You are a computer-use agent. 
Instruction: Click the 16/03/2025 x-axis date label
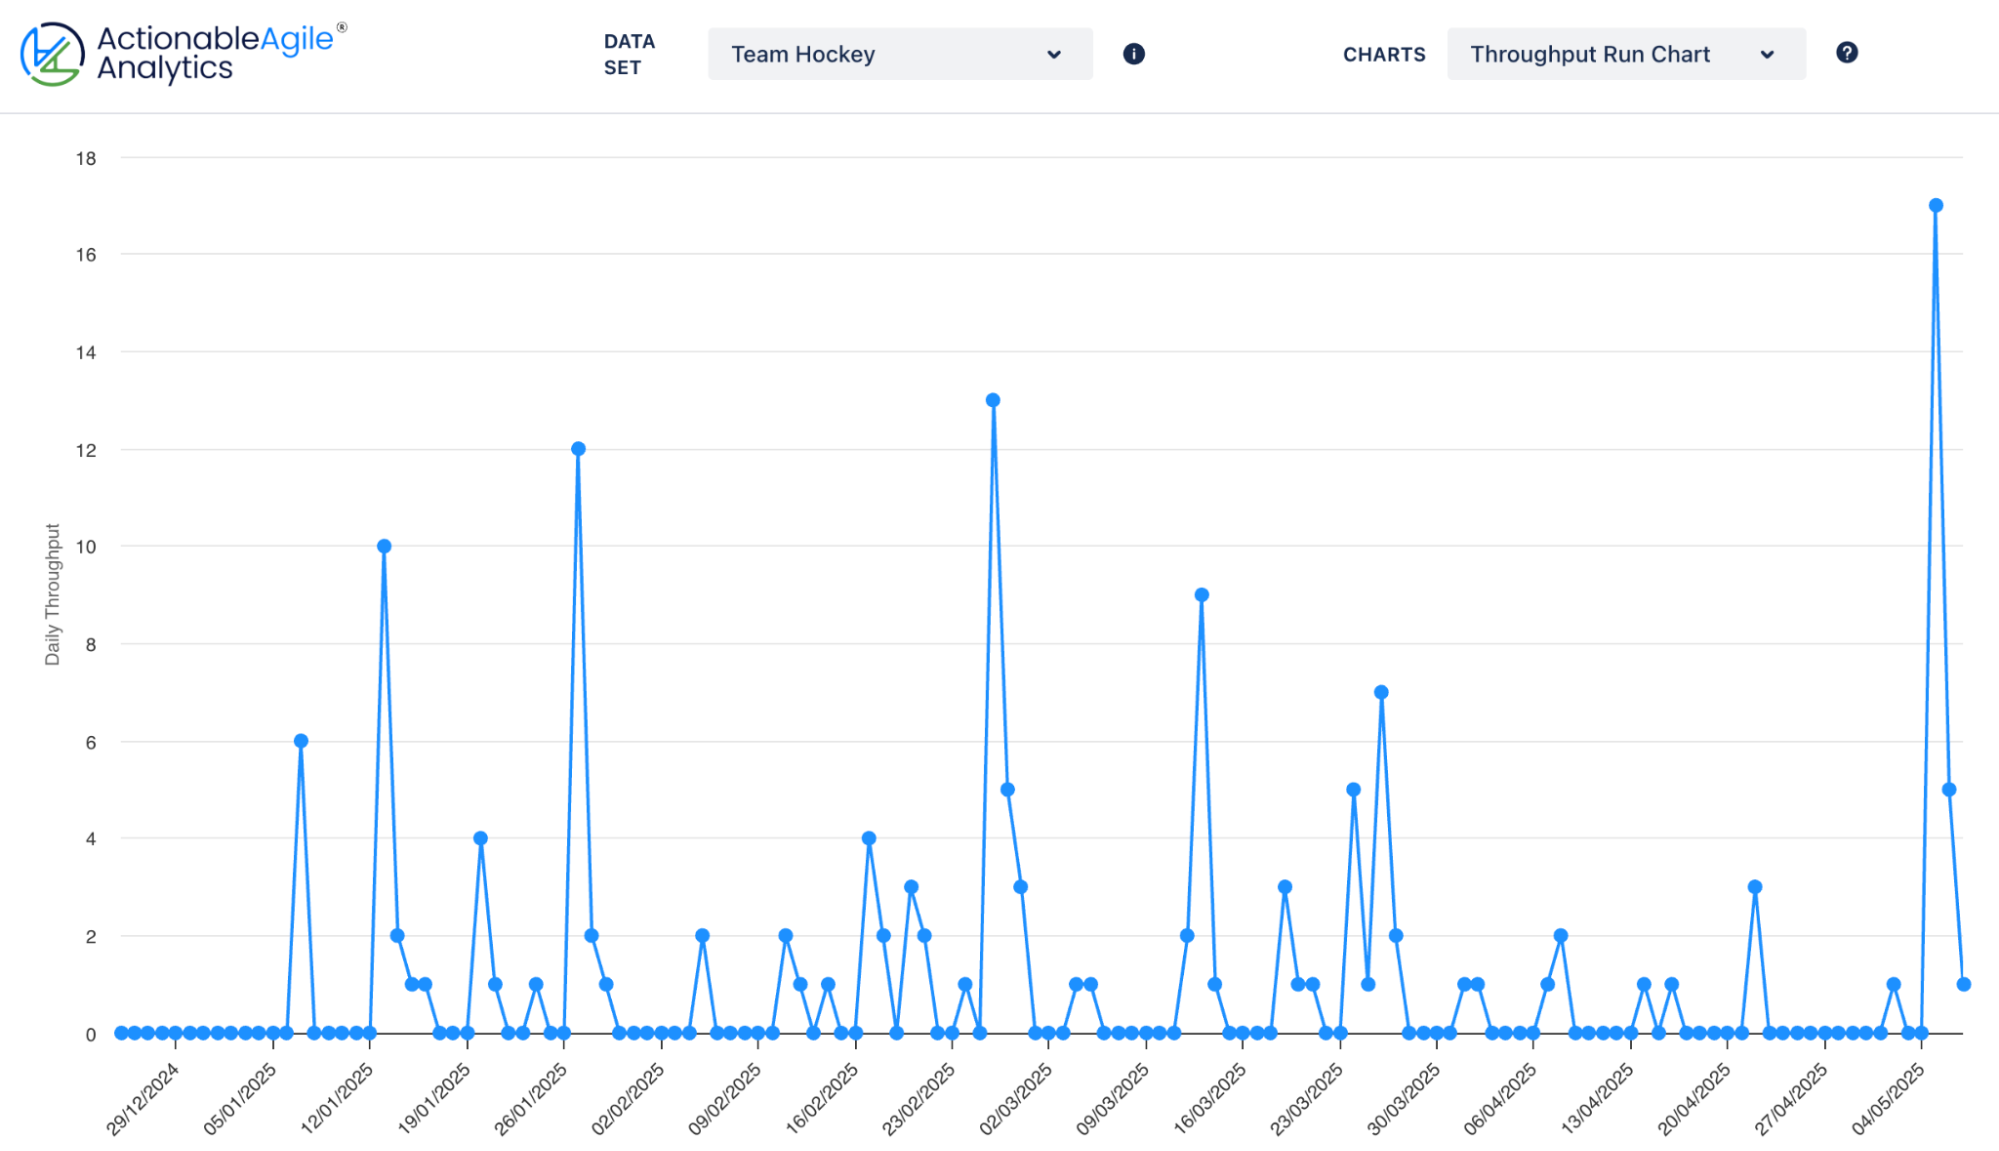pyautogui.click(x=1210, y=1098)
